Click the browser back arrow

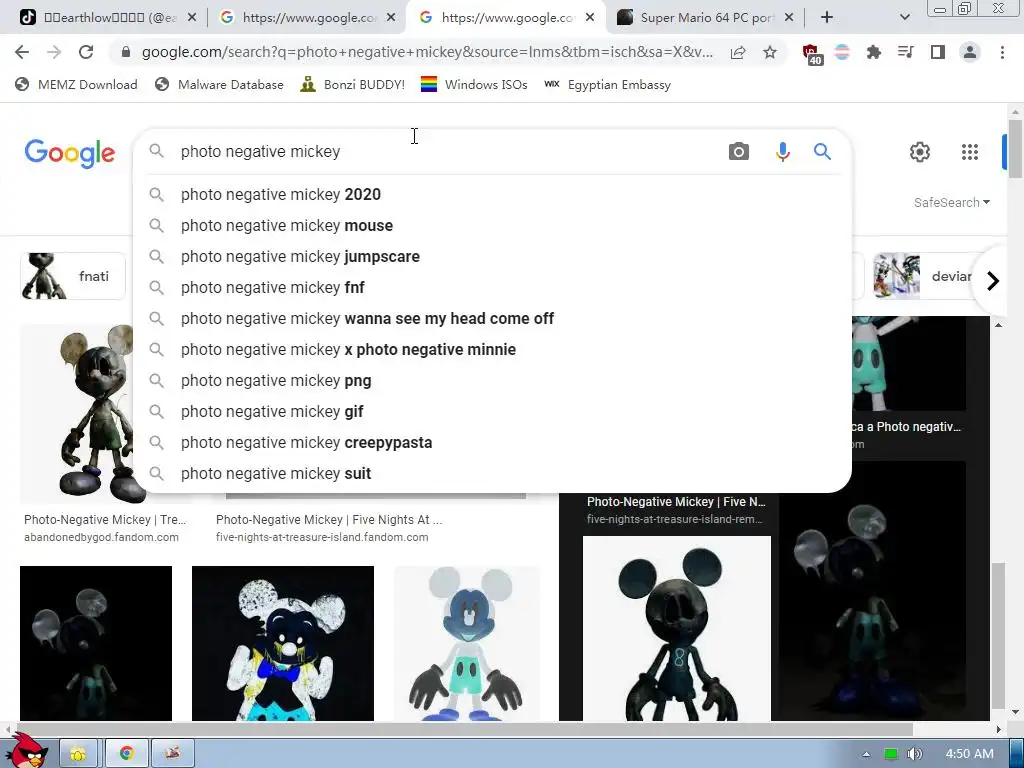click(x=22, y=52)
